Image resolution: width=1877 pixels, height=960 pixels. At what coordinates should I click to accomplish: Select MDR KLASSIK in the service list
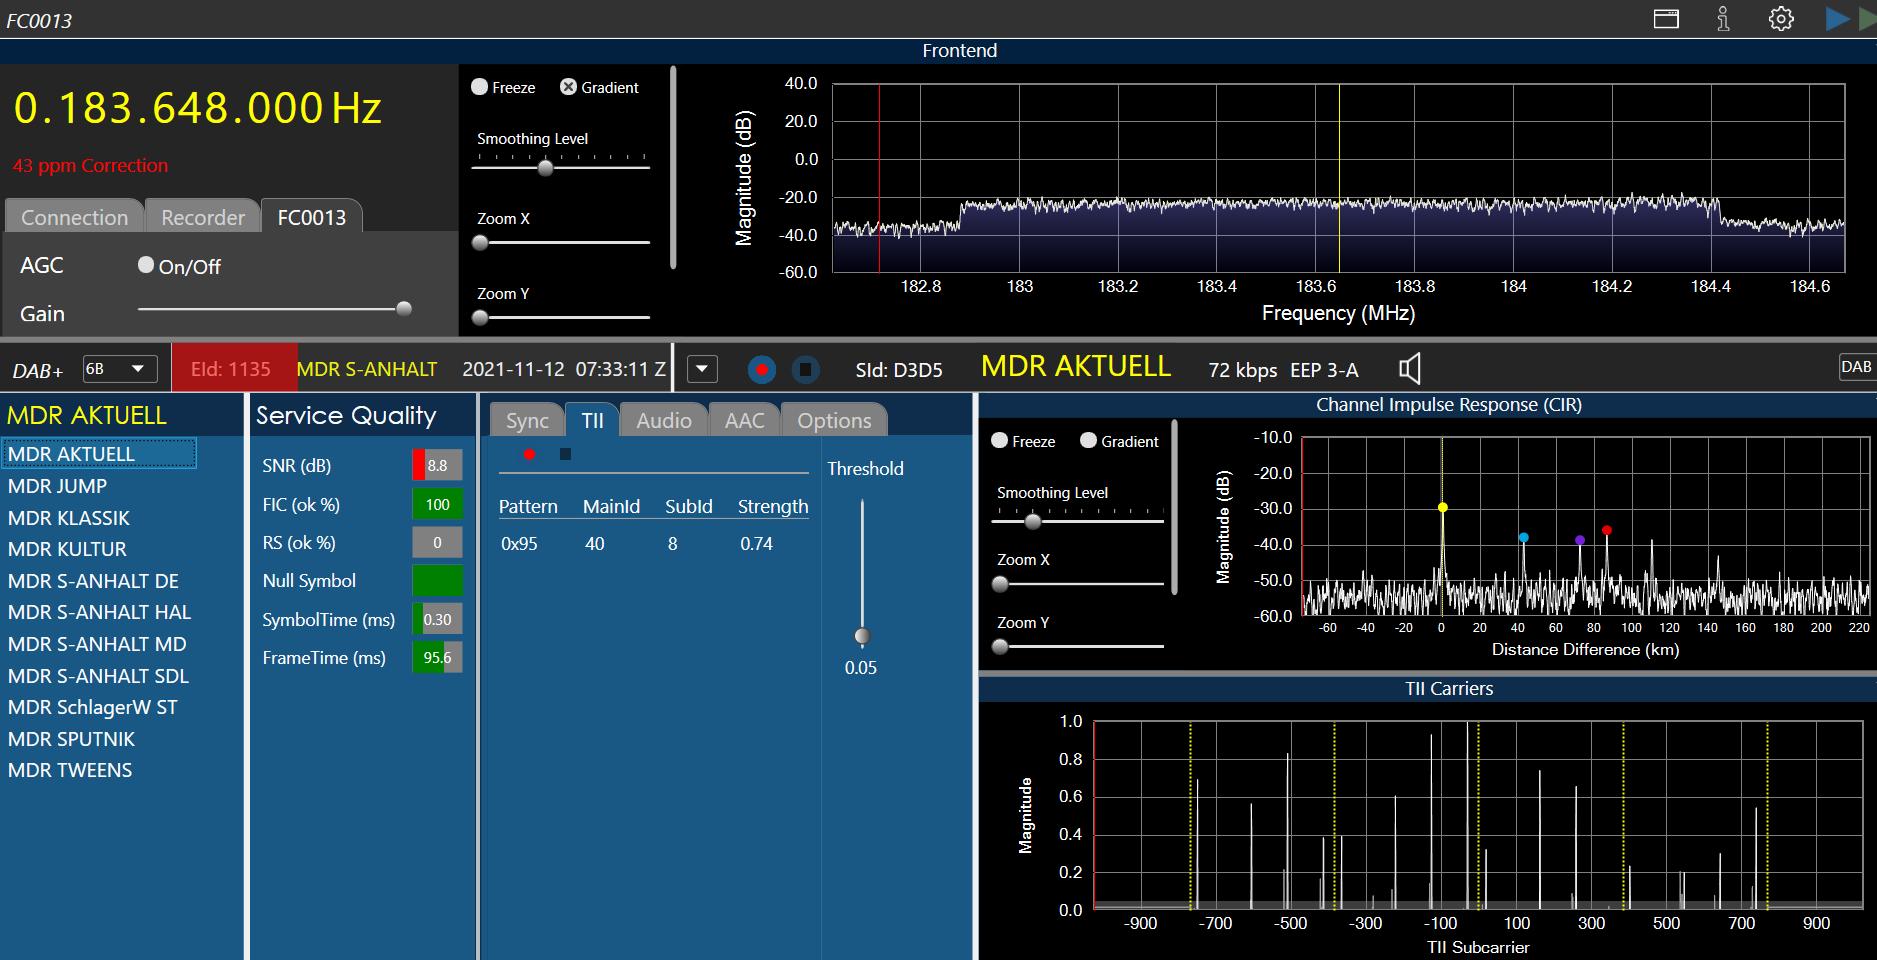tap(69, 518)
